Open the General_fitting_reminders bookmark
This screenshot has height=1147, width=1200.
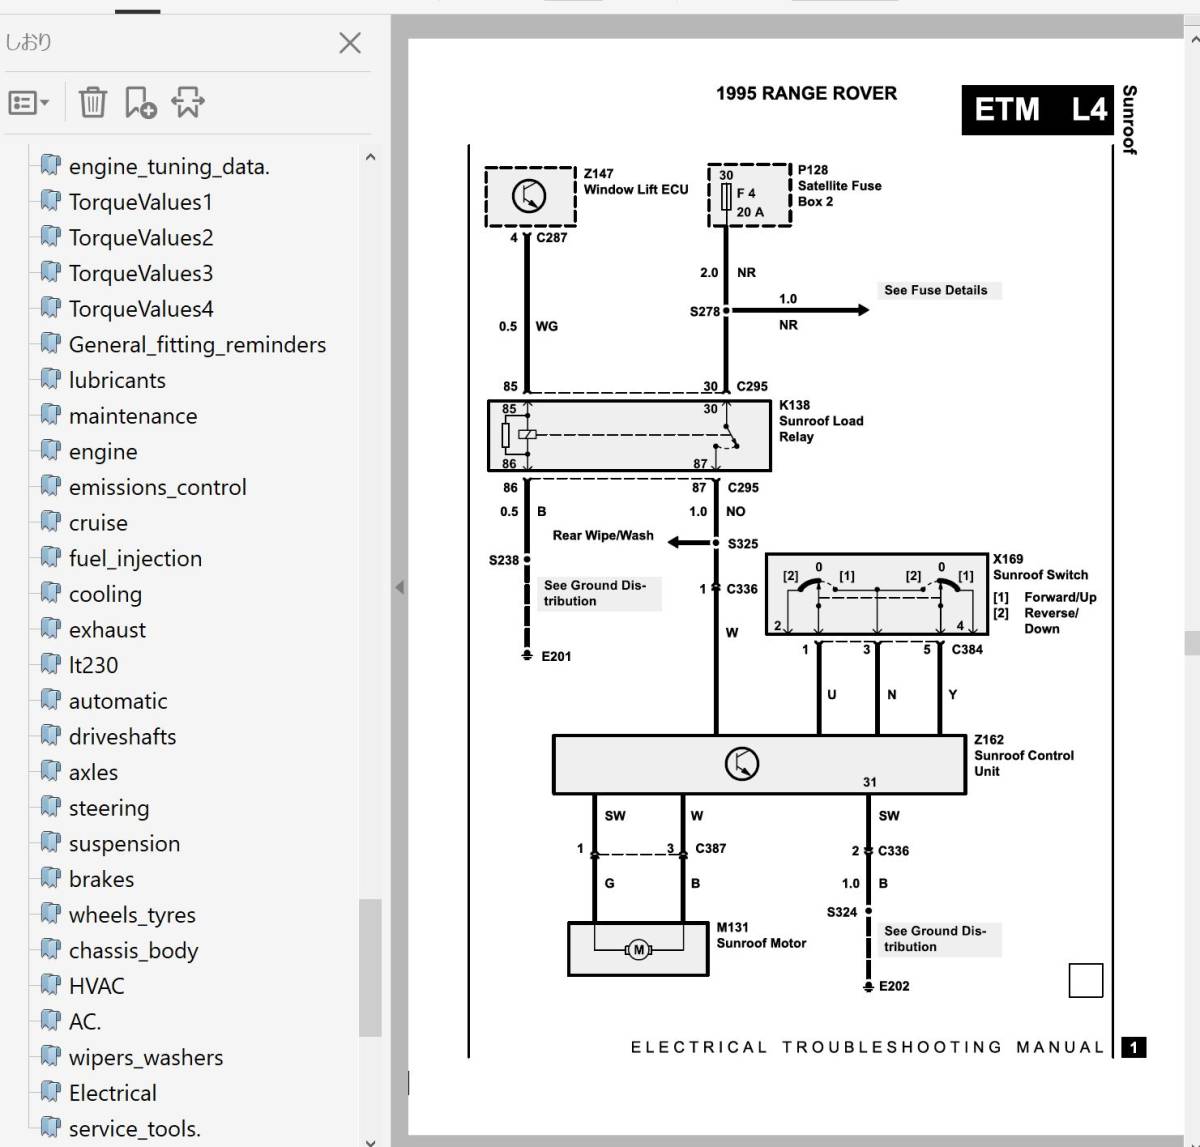[197, 345]
